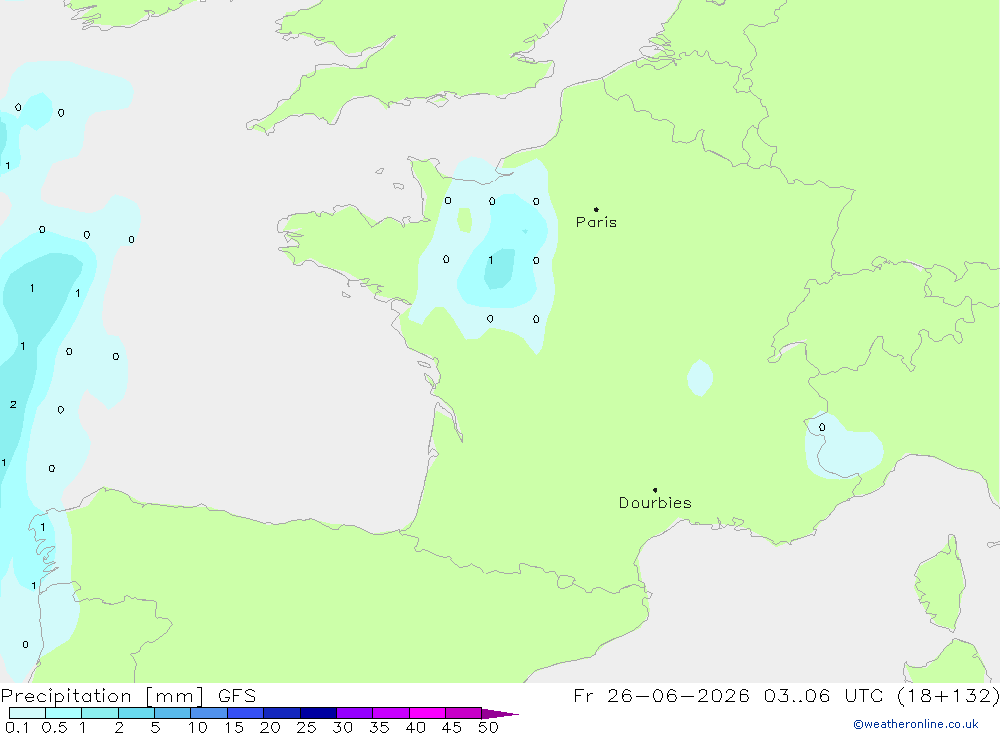Viewport: 1000px width, 733px height.
Task: Click the Dourbies location label
Action: tap(655, 503)
